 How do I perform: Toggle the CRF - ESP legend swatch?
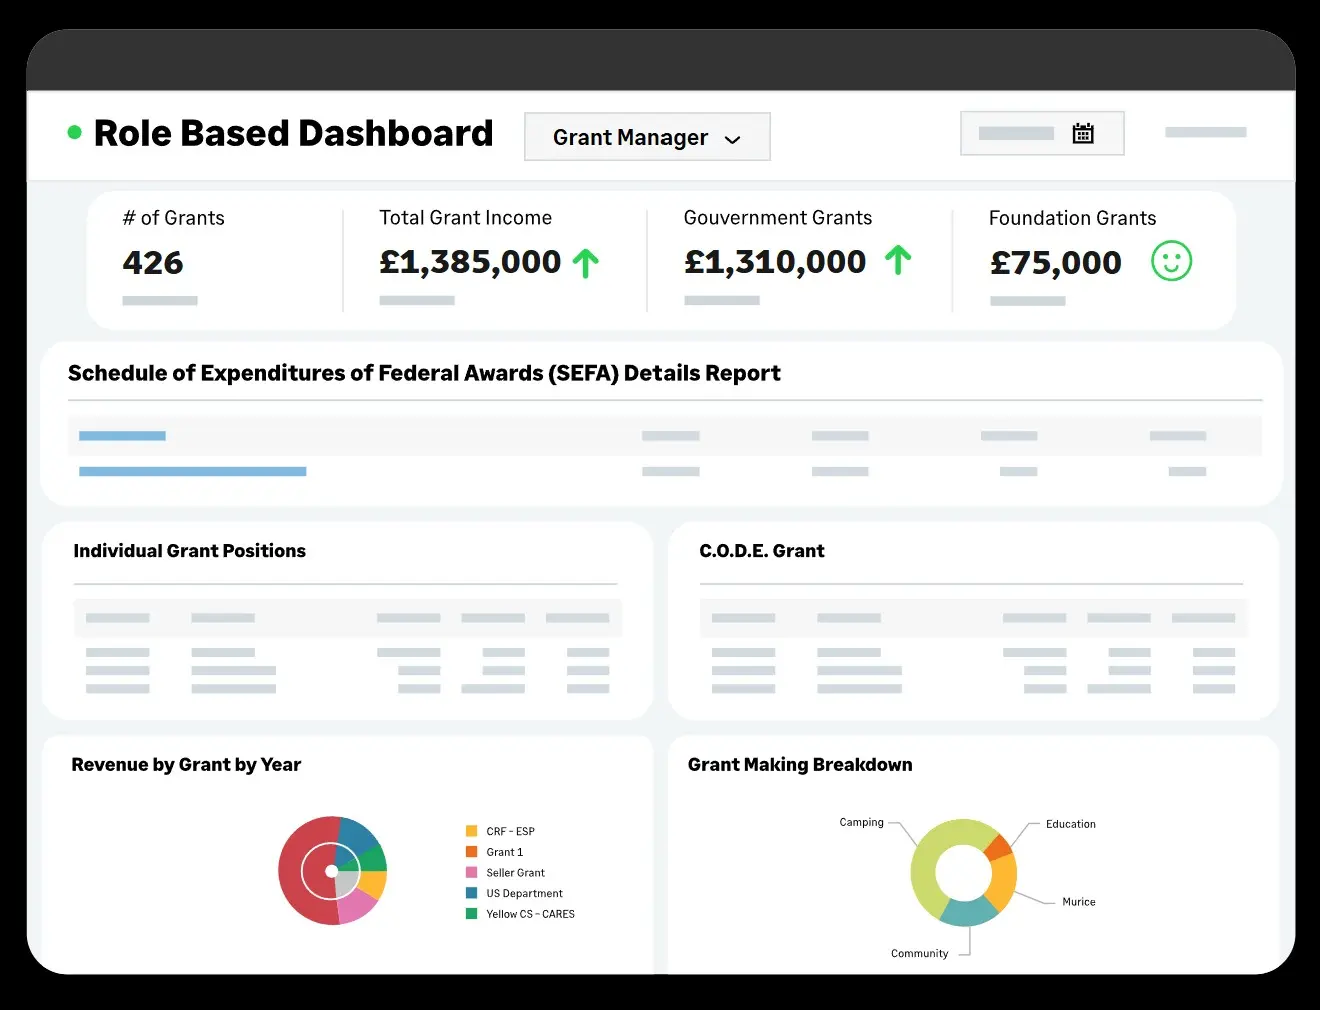click(x=471, y=831)
